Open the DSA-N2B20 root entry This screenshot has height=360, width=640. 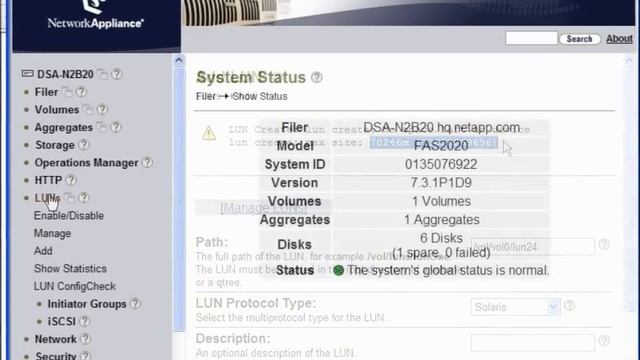point(65,74)
